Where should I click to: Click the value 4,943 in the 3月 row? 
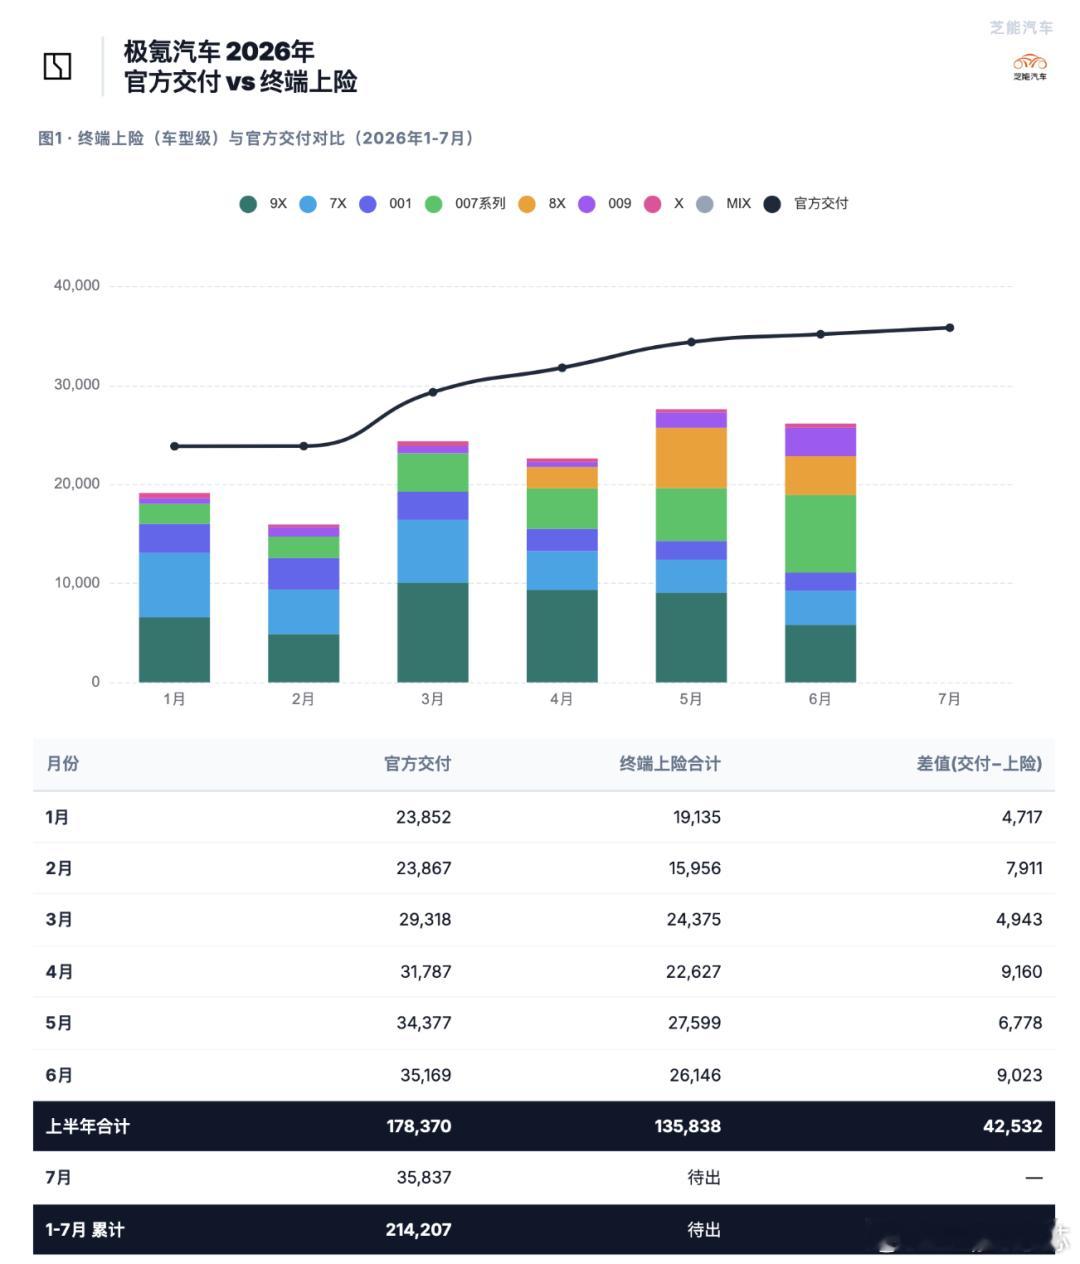[1019, 920]
